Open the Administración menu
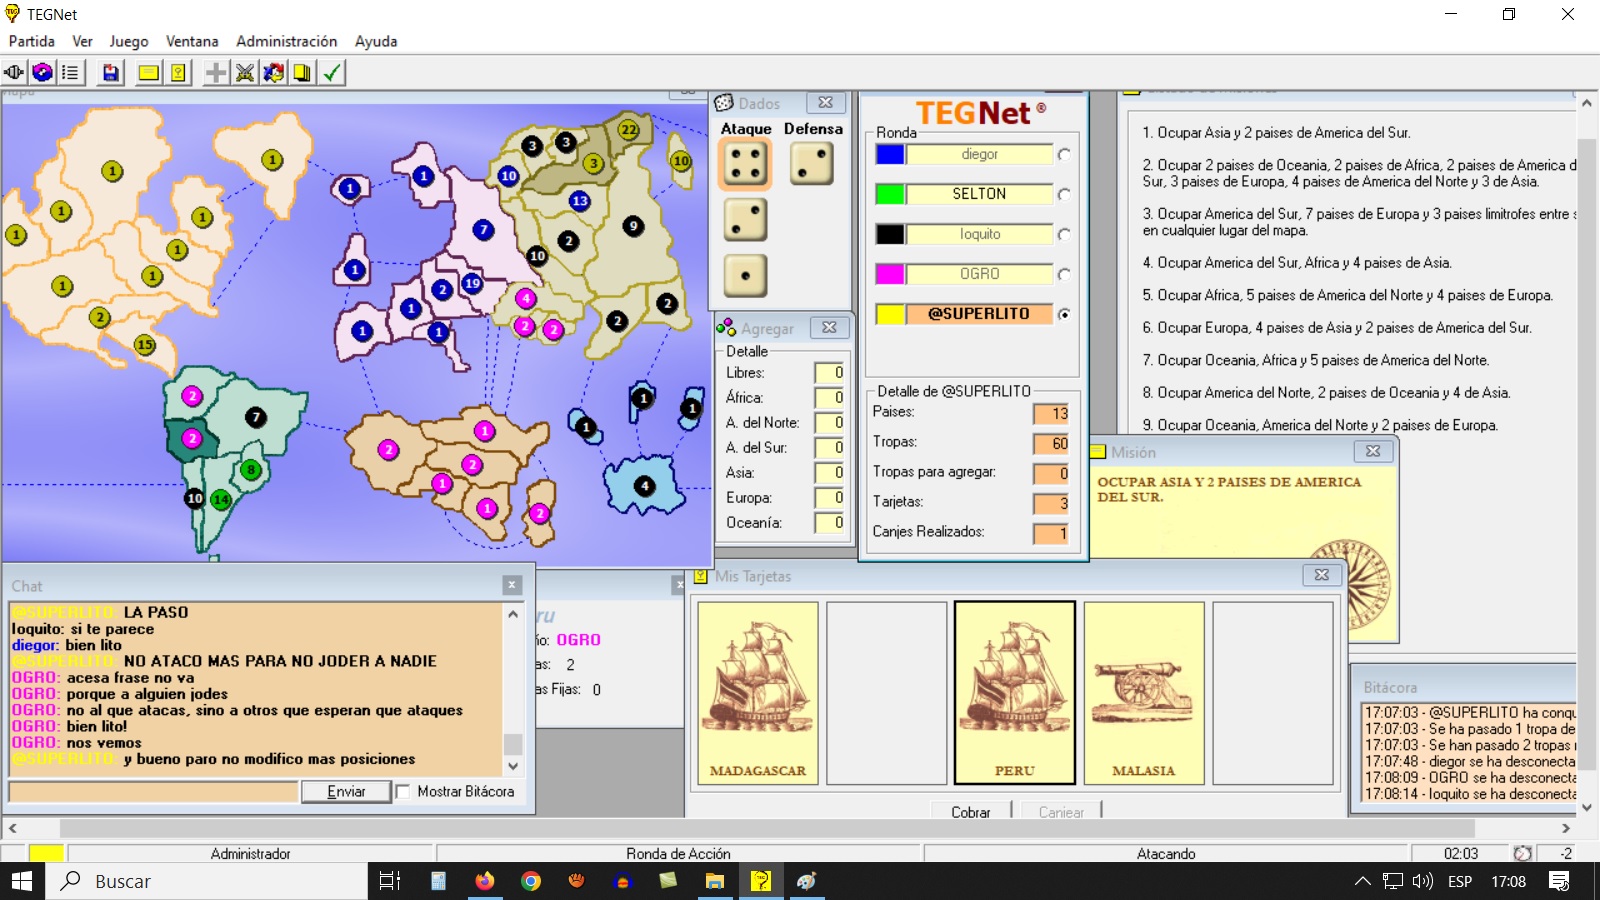The image size is (1600, 900). (286, 41)
